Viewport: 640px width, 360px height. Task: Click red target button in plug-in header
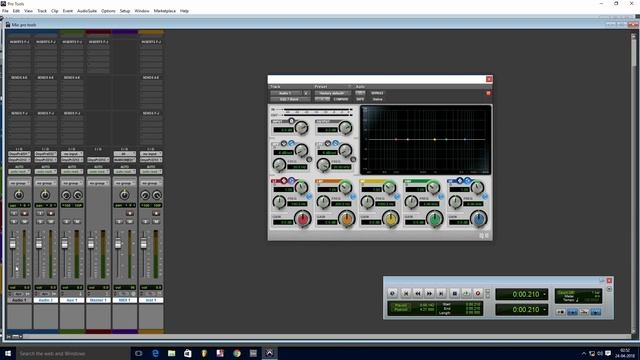488,93
